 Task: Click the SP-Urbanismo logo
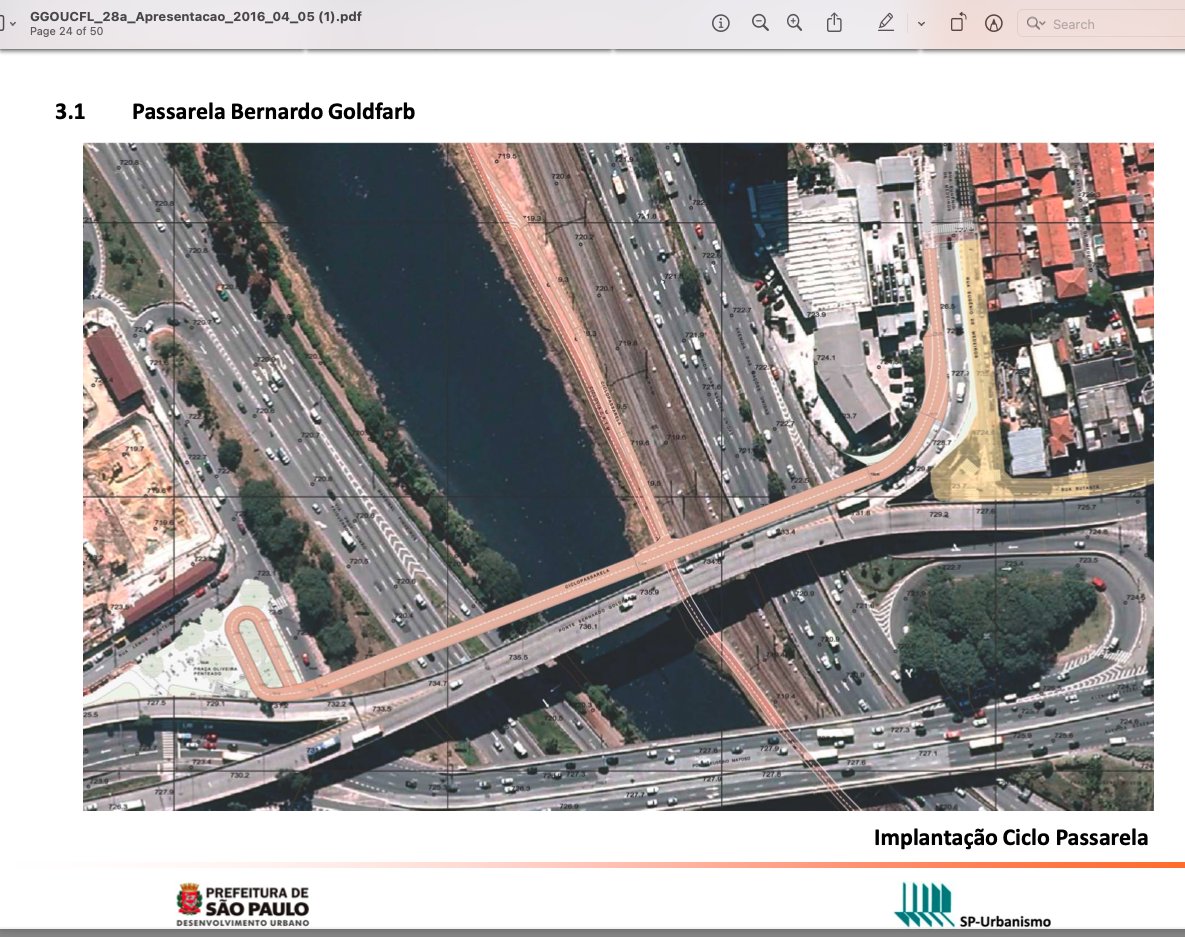[x=972, y=906]
